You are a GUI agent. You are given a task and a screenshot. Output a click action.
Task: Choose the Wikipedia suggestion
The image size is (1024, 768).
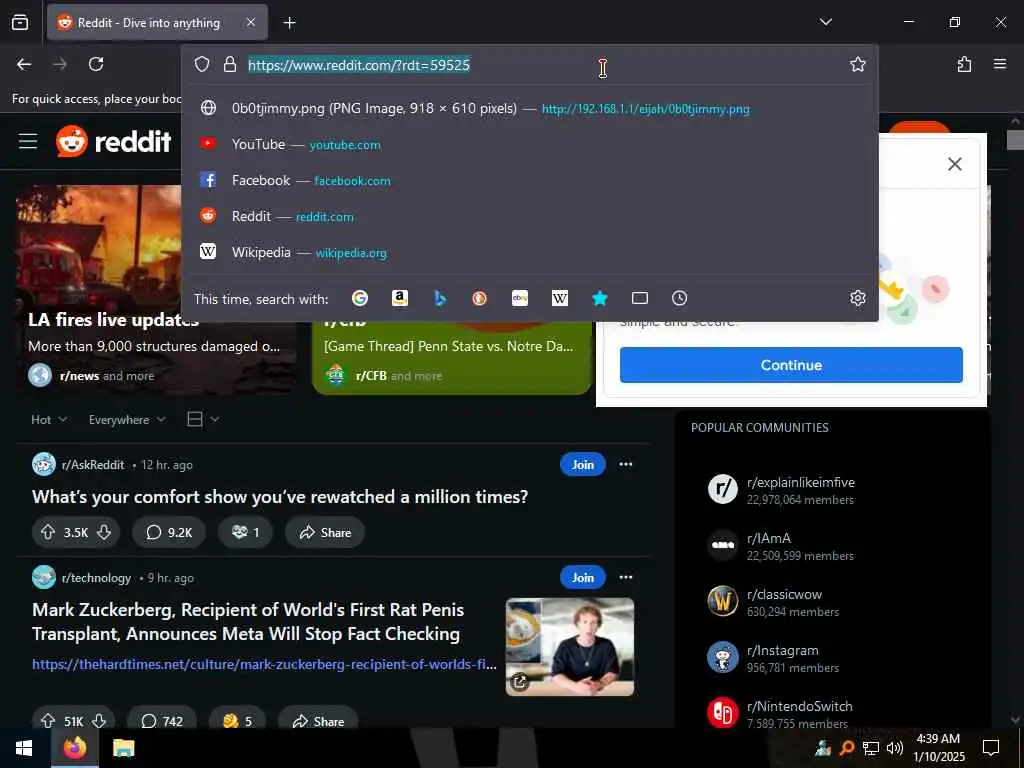click(529, 252)
